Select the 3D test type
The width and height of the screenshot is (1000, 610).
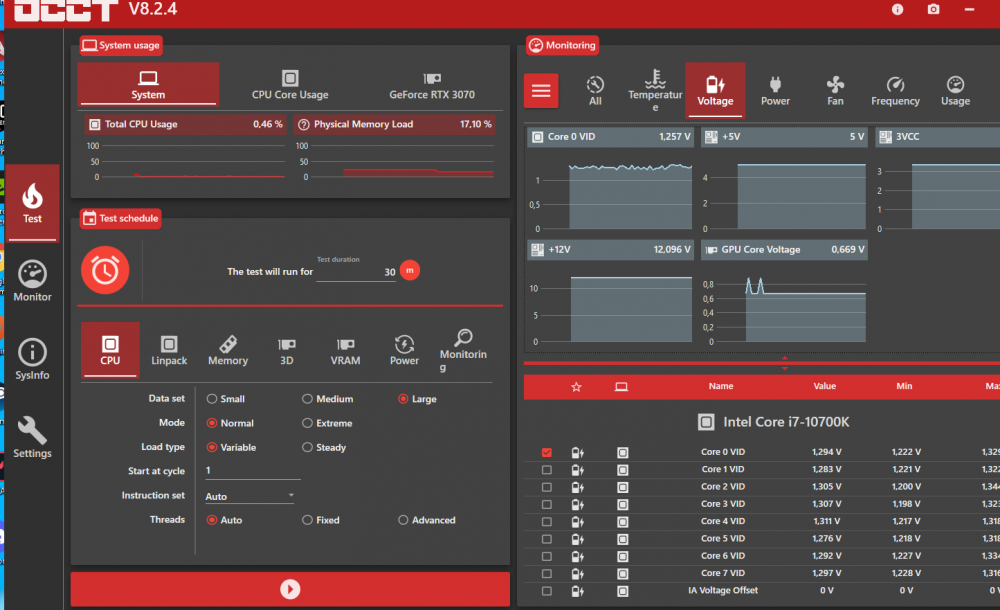point(286,351)
